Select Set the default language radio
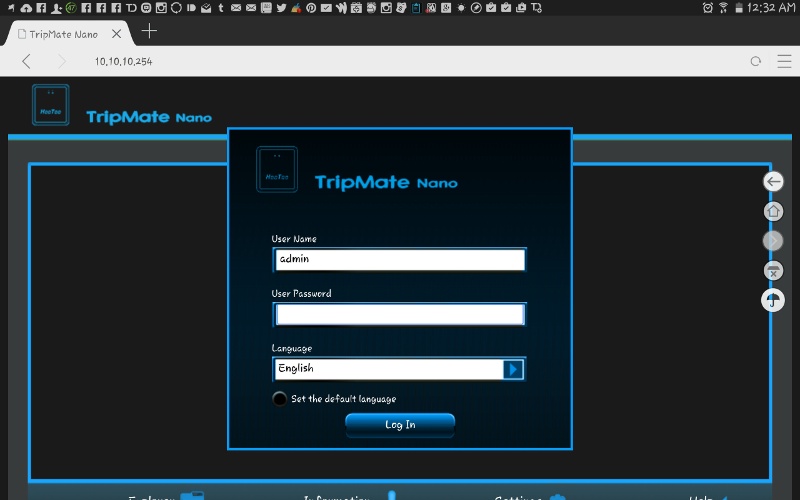 point(279,398)
